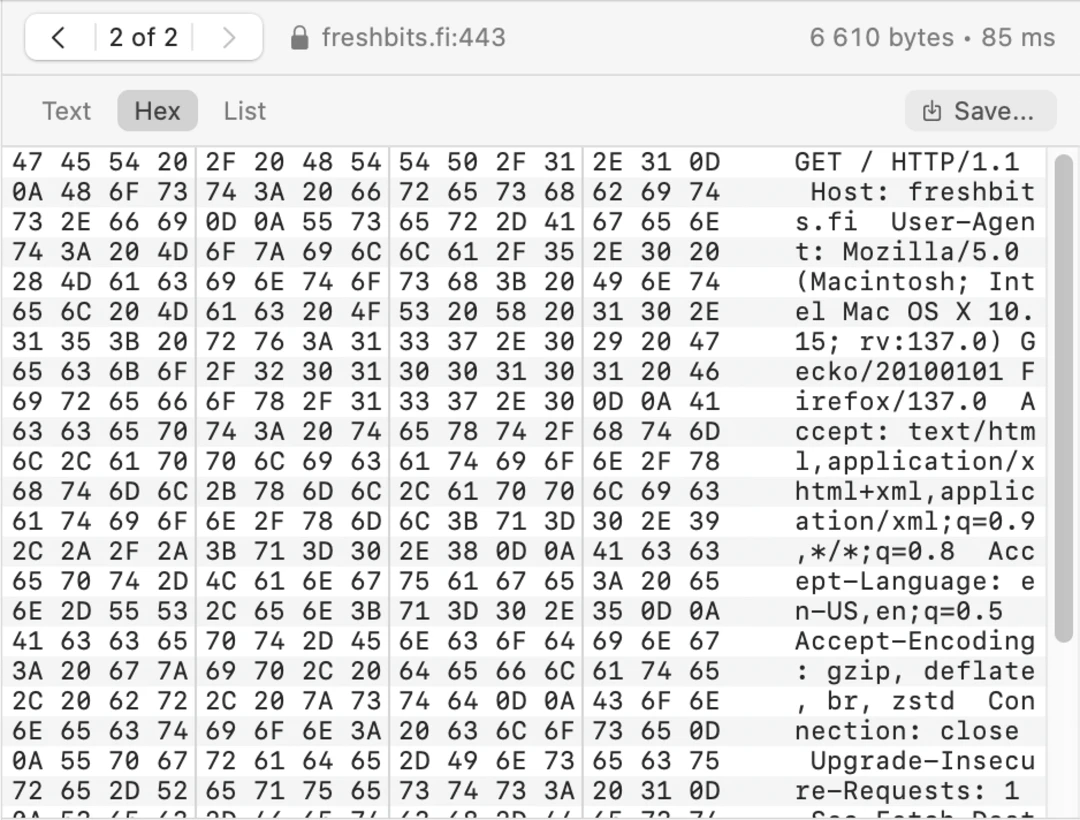Click the first hex byte 47 in top row
Image resolution: width=1080 pixels, height=820 pixels.
click(27, 162)
